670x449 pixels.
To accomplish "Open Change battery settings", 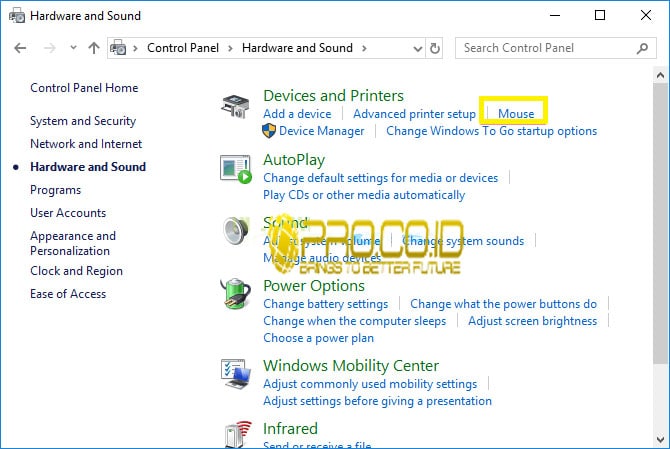I will click(x=326, y=304).
